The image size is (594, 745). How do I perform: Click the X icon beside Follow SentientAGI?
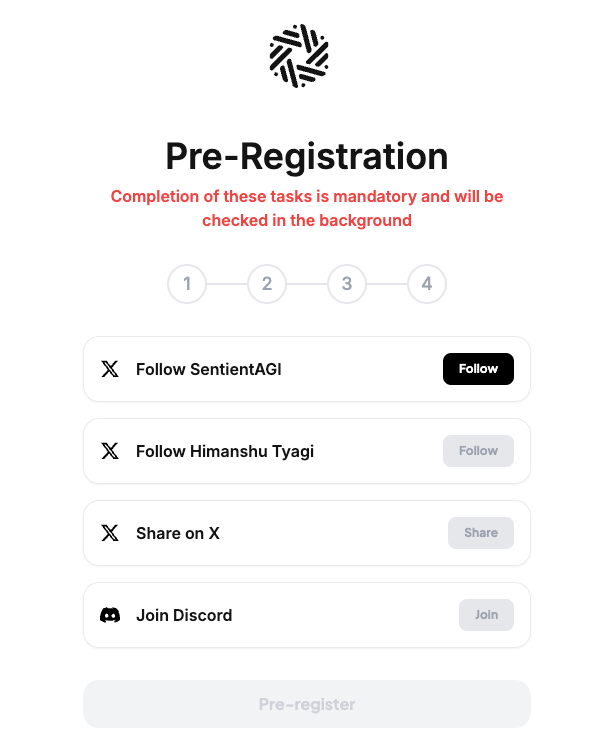110,369
